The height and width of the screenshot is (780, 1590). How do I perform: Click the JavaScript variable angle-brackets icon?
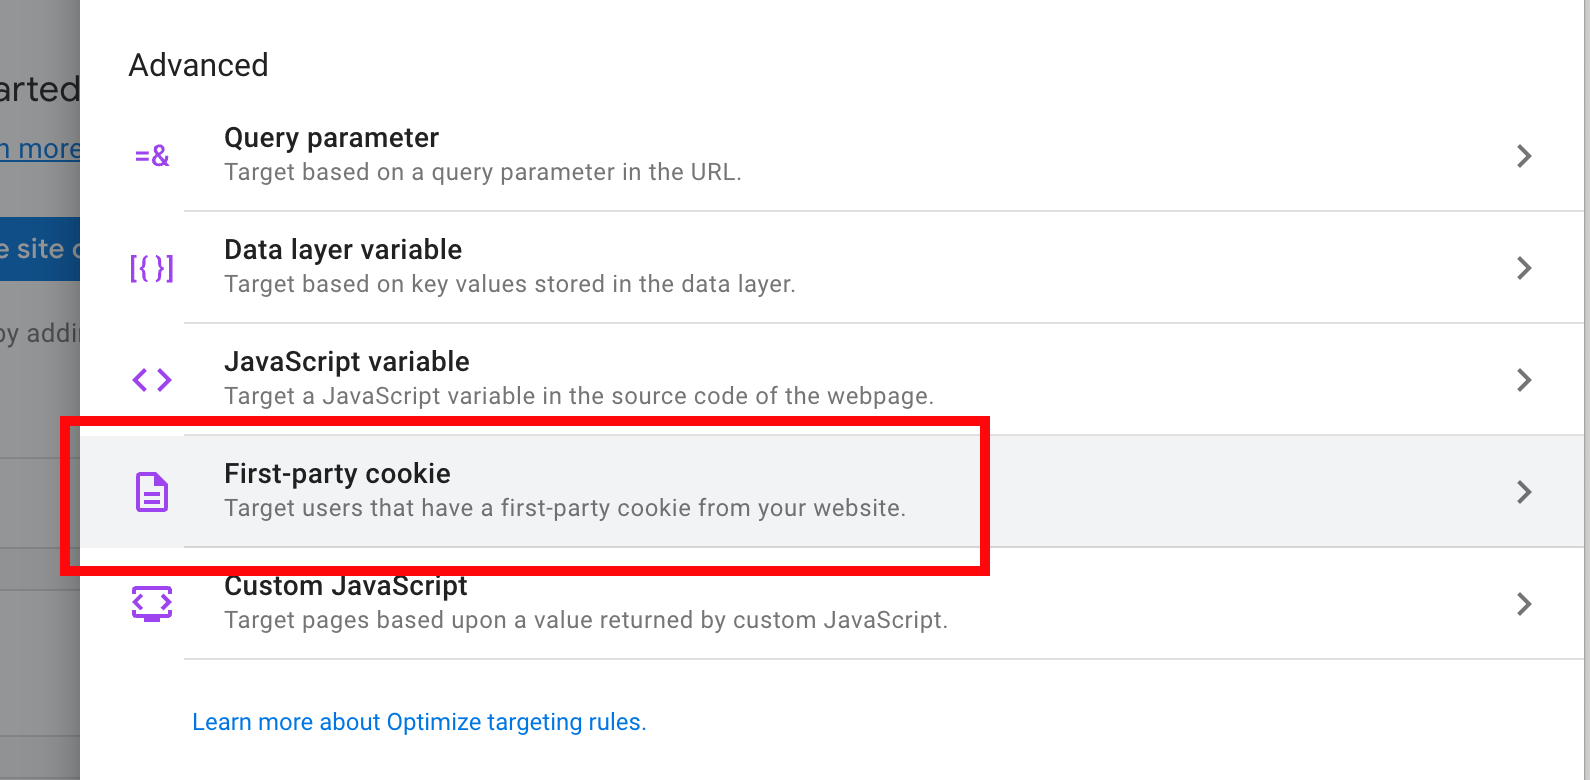(x=152, y=380)
